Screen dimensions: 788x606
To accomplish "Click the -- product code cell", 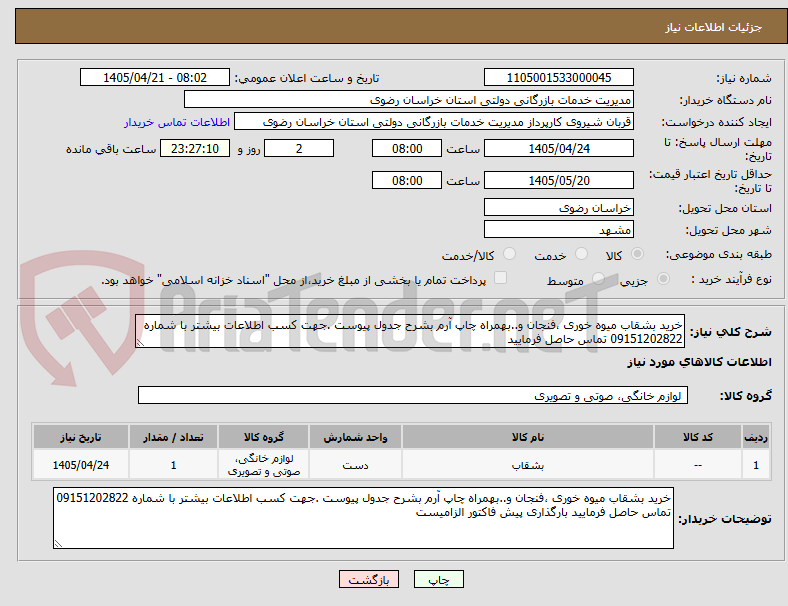I will (698, 465).
